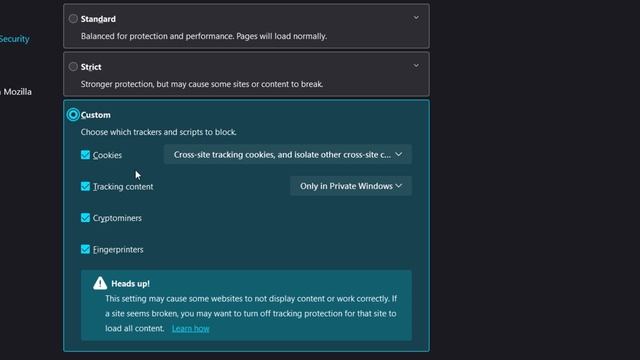Click the Tracking content label
640x360 pixels.
pos(123,187)
